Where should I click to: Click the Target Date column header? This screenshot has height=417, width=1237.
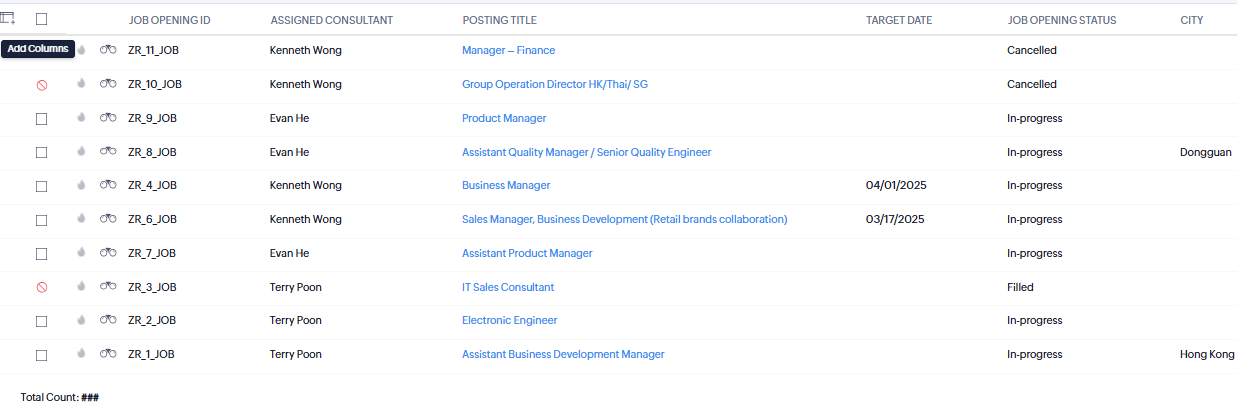[899, 20]
